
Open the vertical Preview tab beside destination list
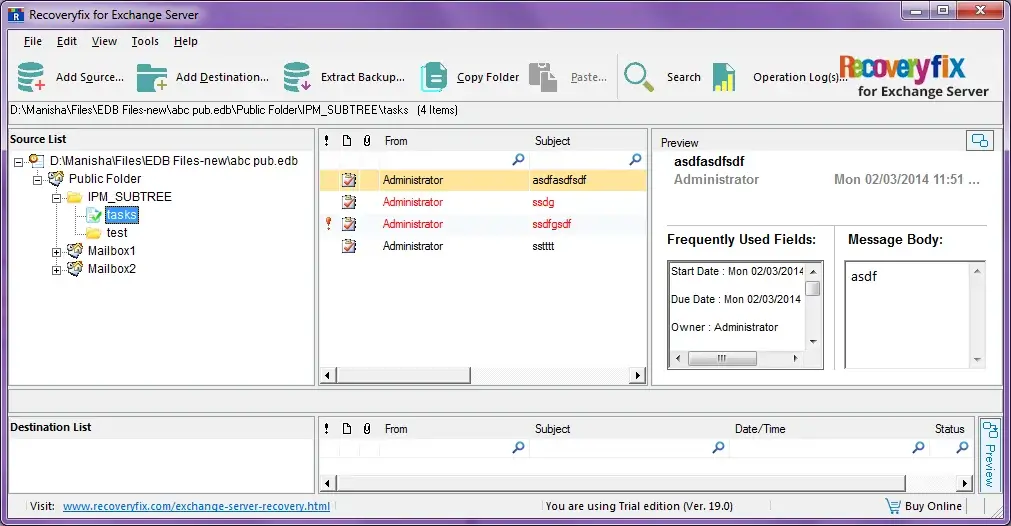(x=990, y=454)
